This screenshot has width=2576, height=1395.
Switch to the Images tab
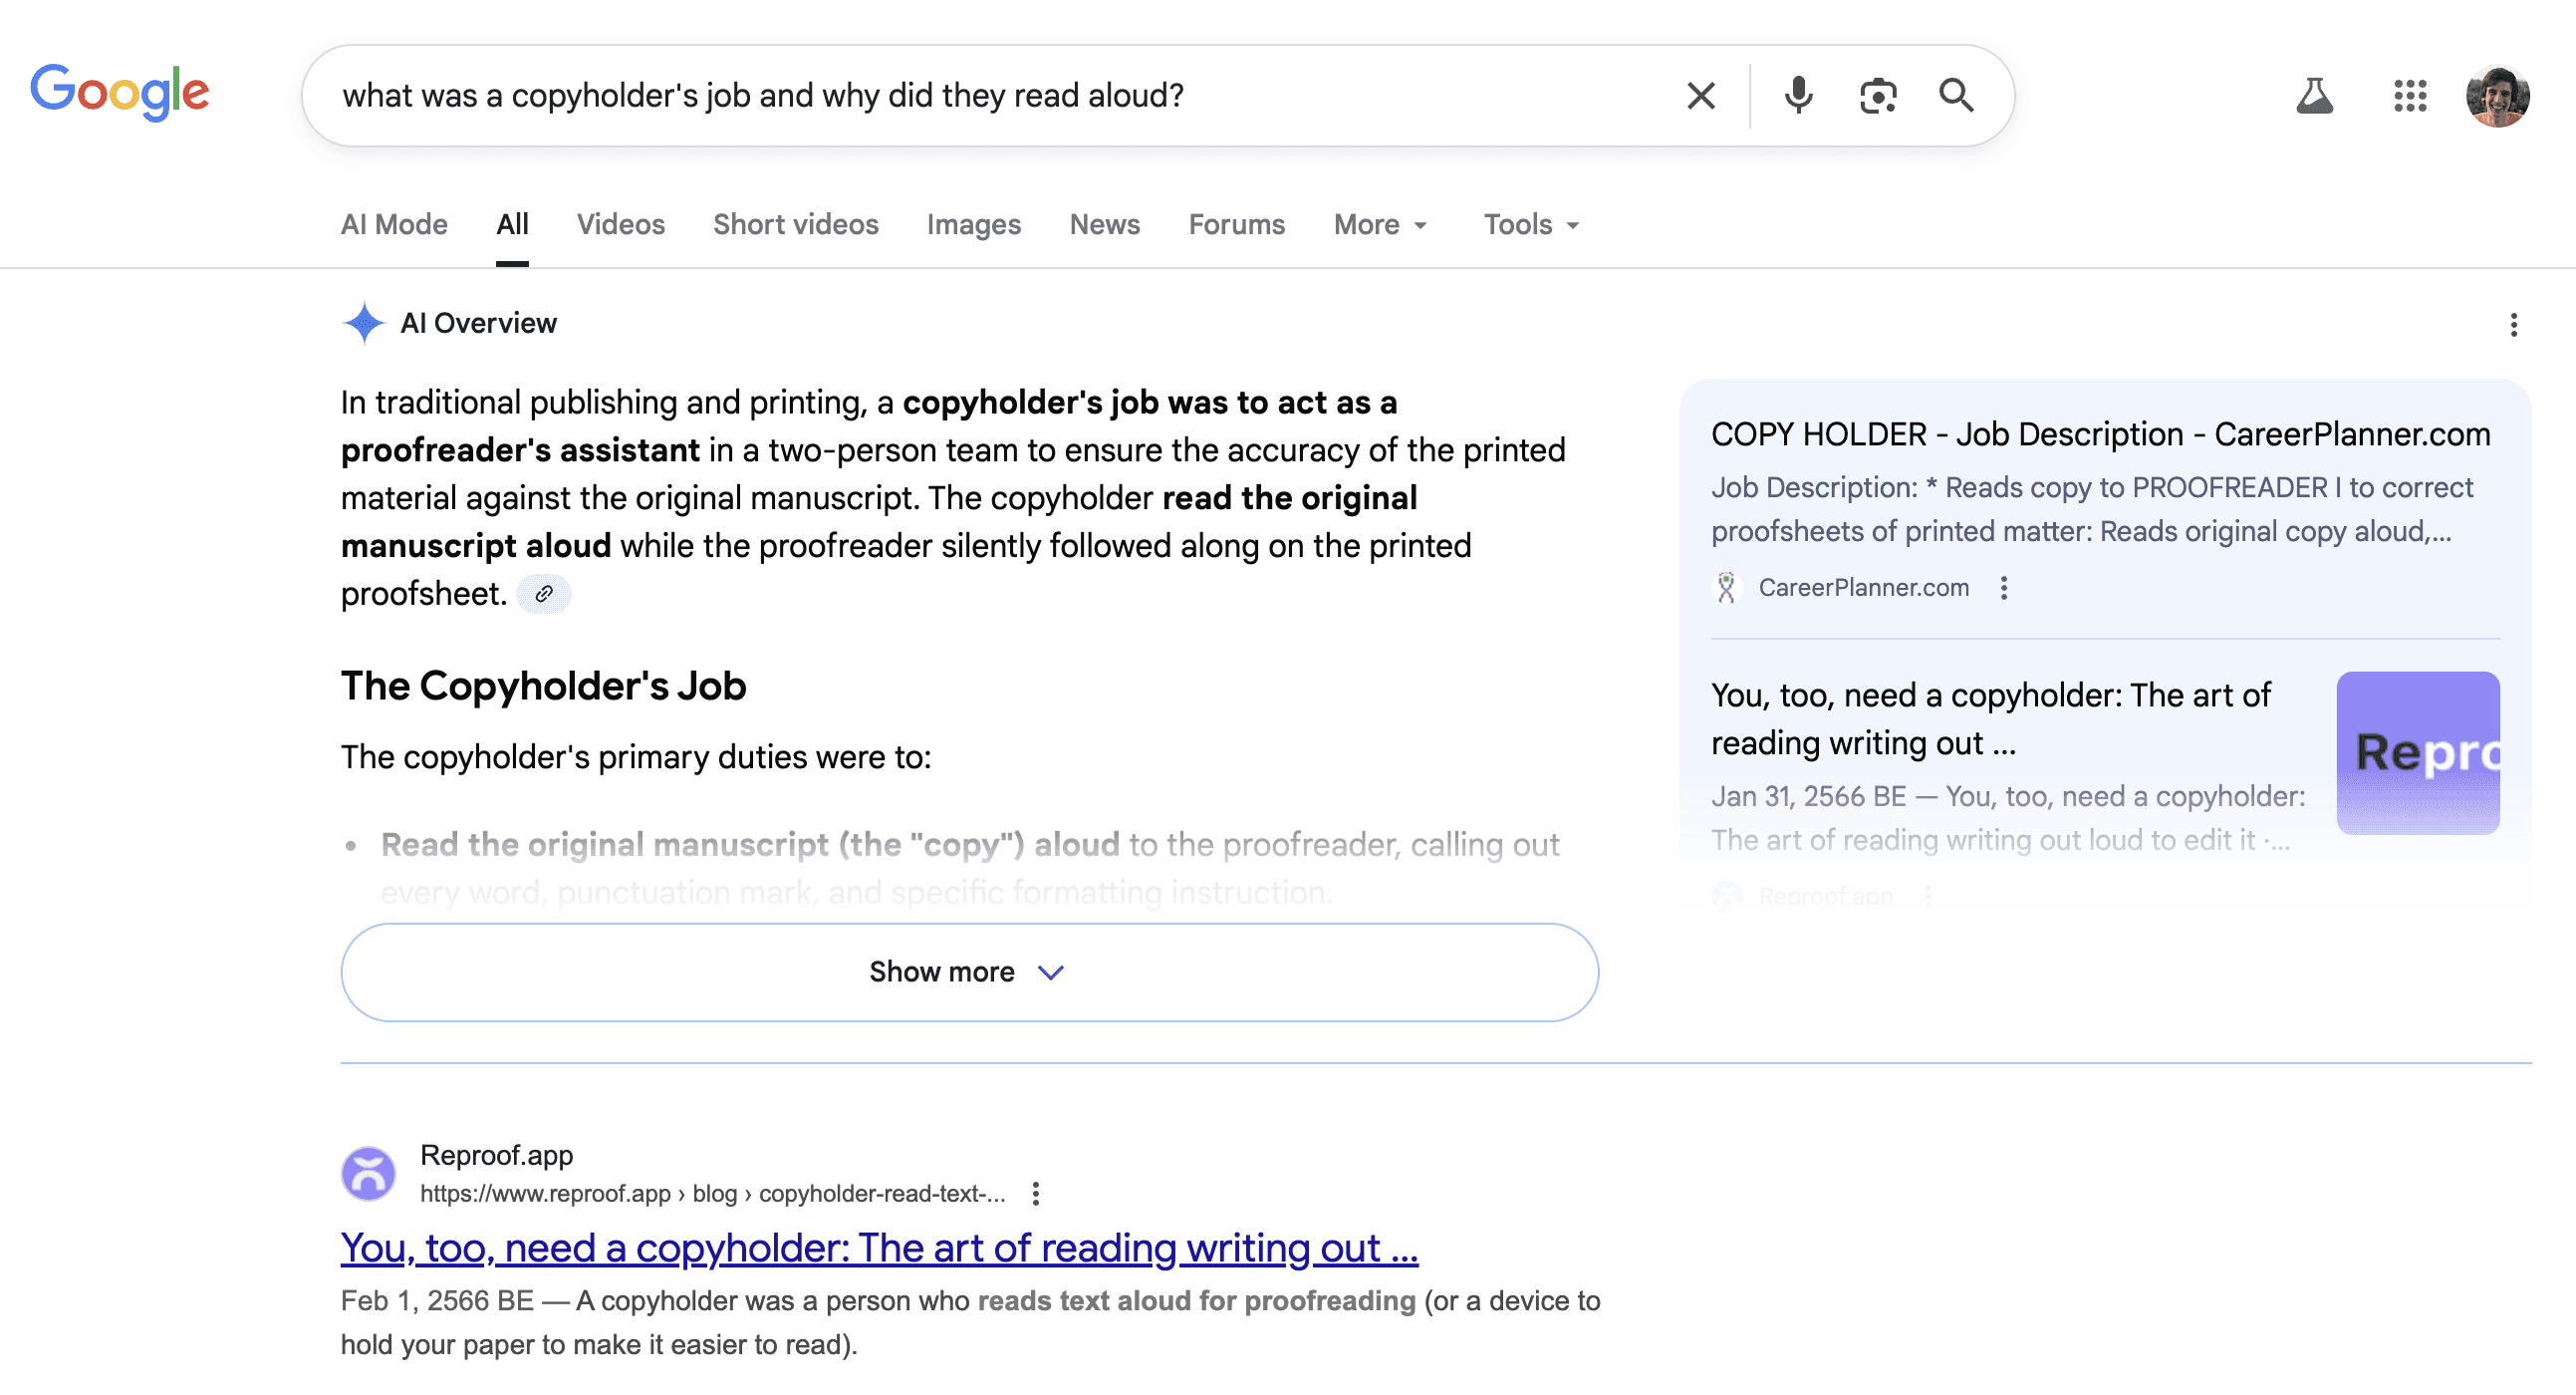coord(974,224)
